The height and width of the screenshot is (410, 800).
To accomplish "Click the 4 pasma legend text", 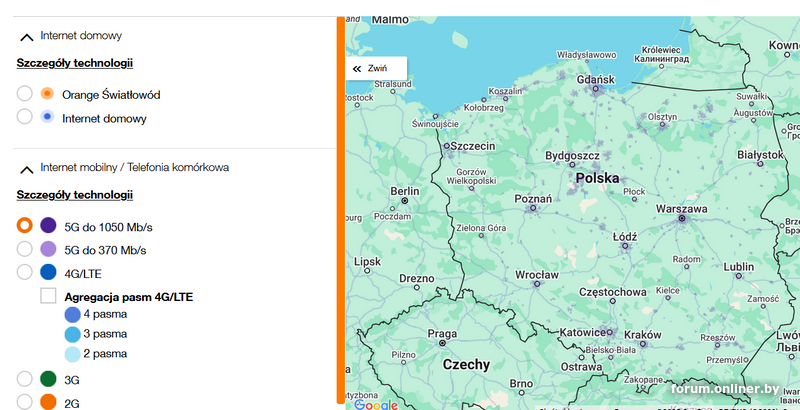I will point(105,314).
